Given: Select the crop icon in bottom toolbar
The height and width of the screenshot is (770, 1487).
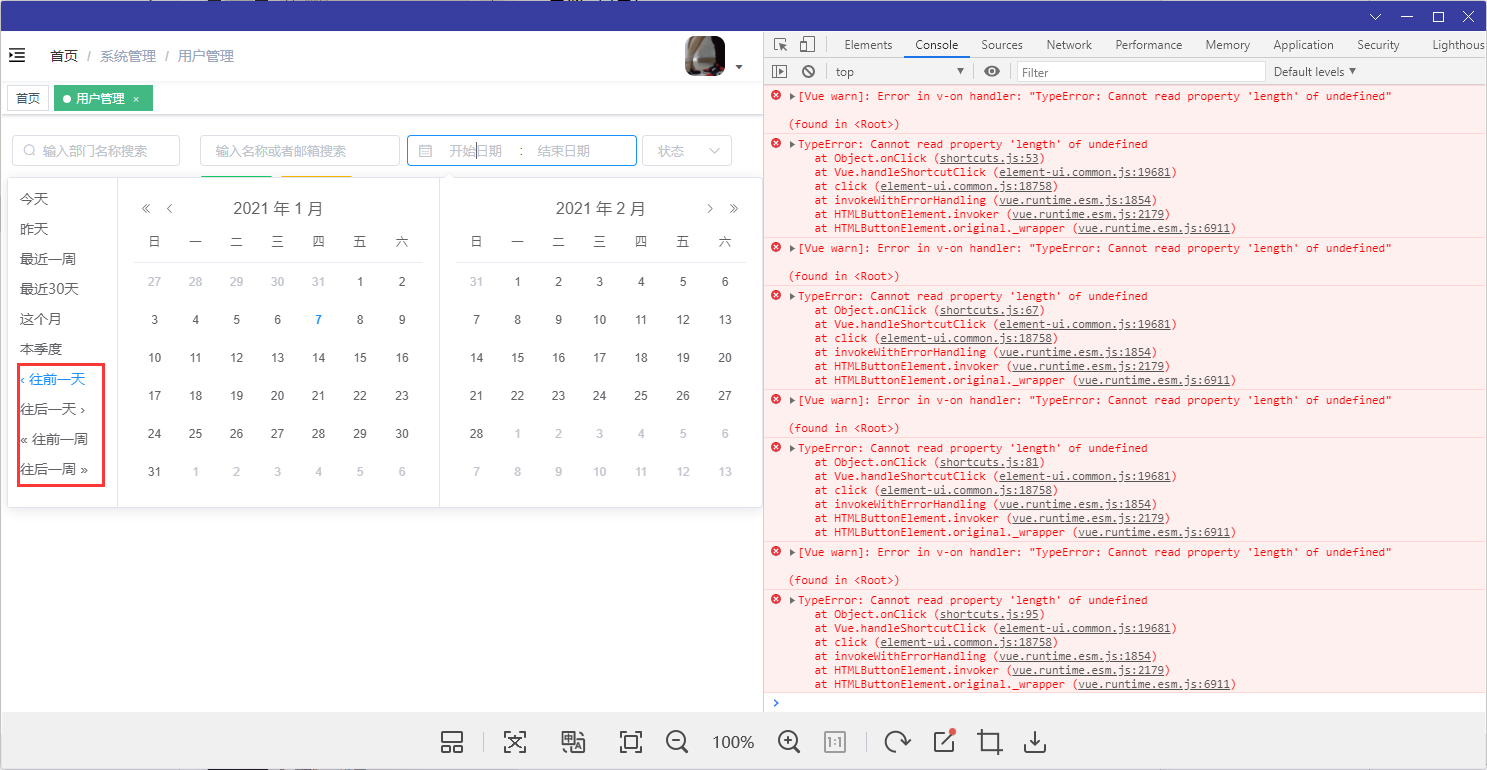Looking at the screenshot, I should [989, 742].
